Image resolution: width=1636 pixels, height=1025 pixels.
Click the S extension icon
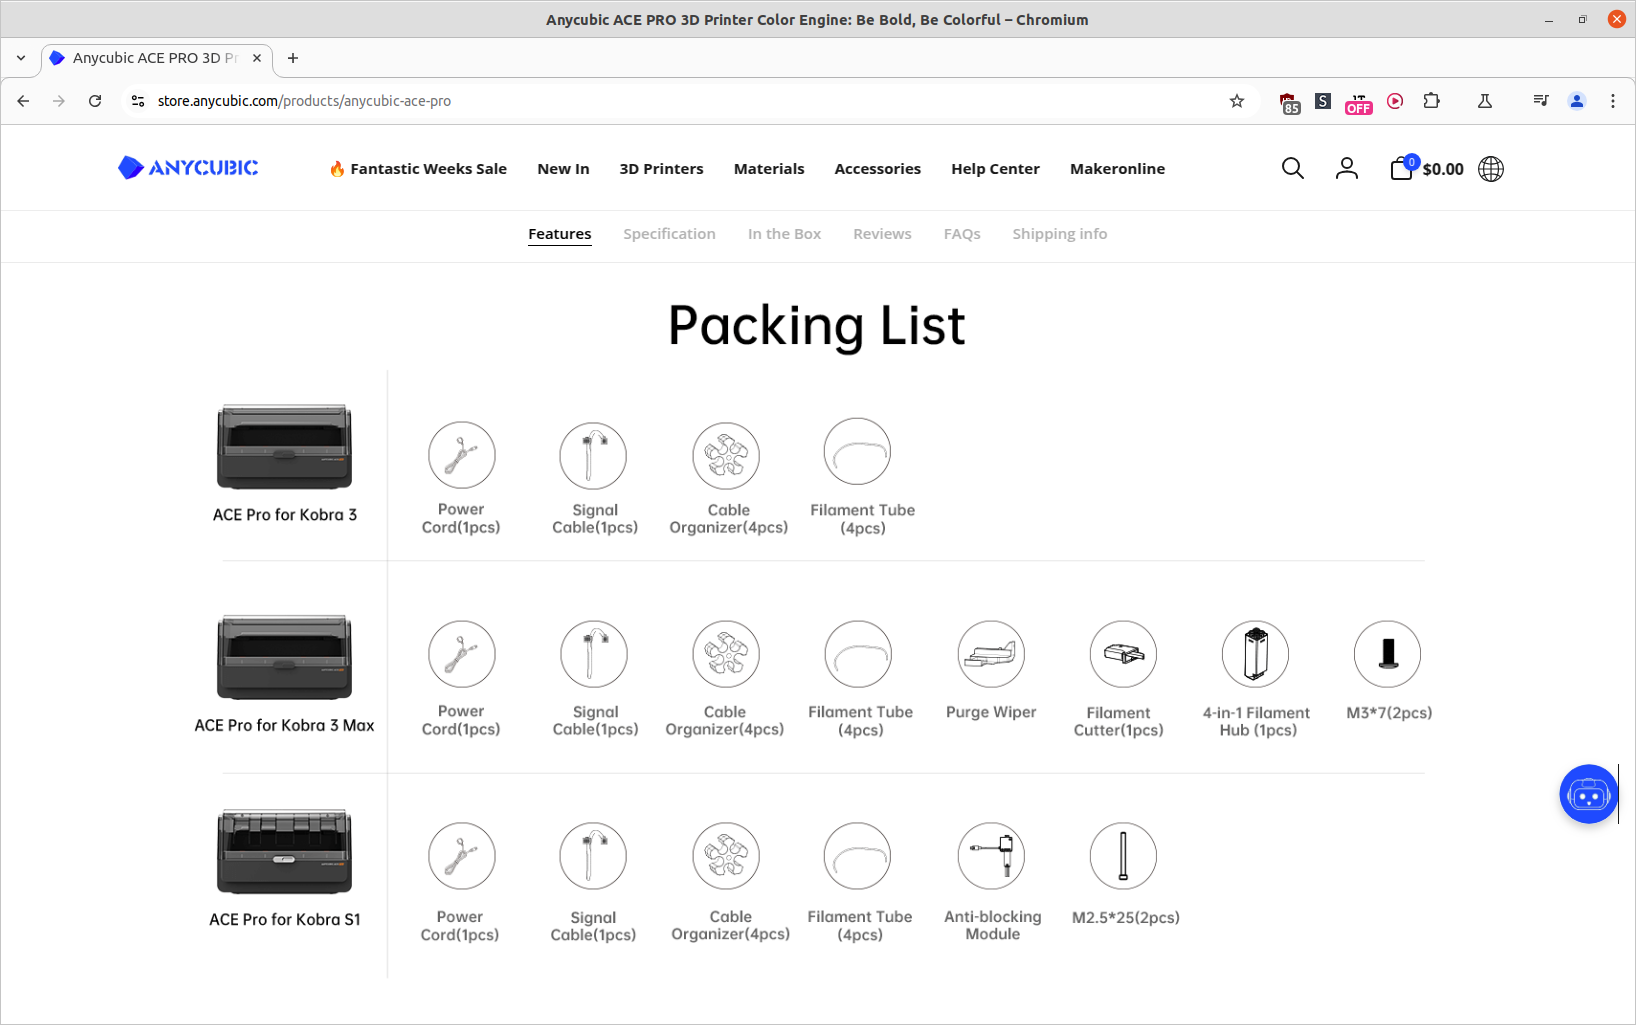pos(1323,101)
